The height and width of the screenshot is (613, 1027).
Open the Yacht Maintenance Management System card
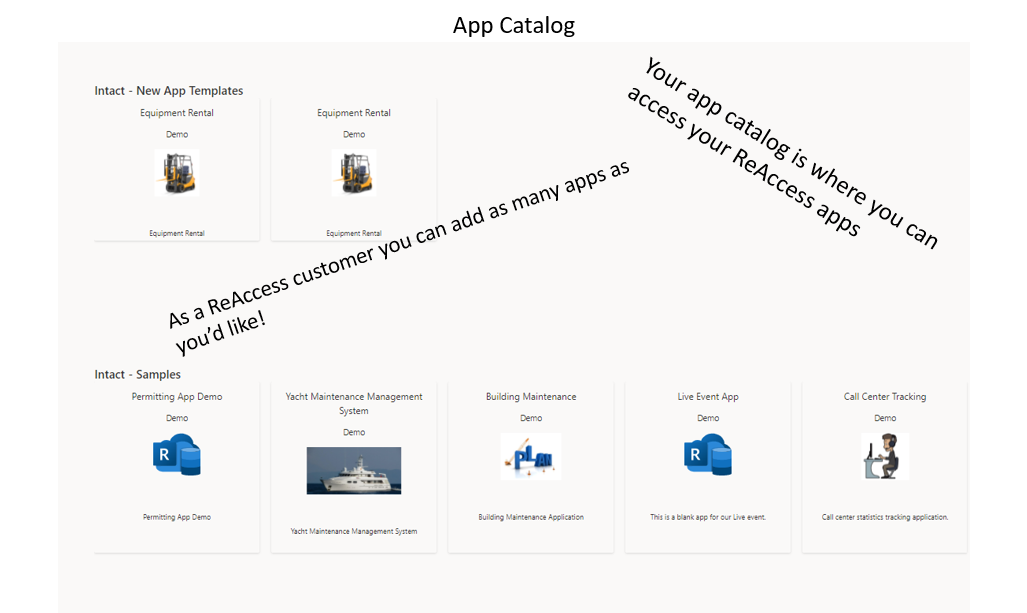(x=354, y=465)
